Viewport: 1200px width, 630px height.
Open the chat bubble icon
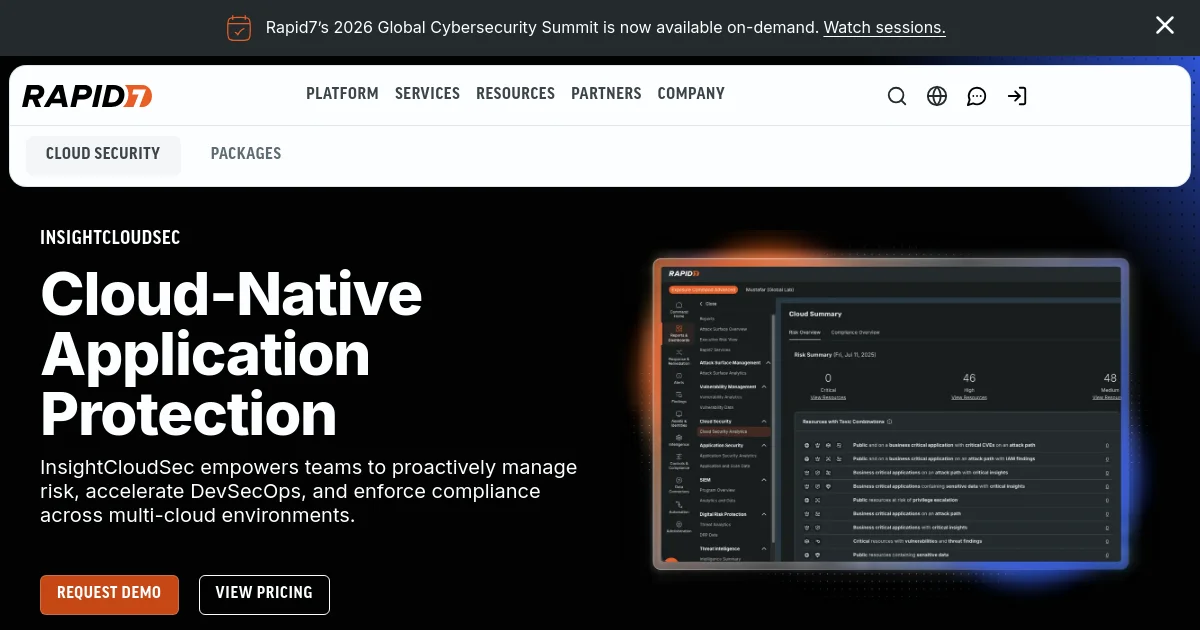pos(977,96)
